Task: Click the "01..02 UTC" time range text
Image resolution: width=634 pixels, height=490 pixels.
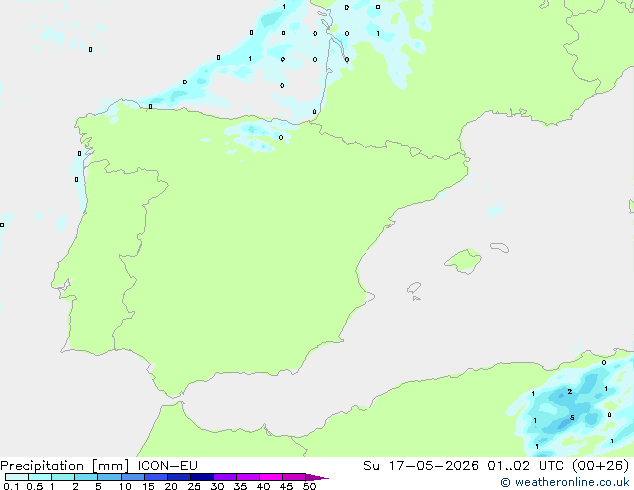Action: coord(526,465)
